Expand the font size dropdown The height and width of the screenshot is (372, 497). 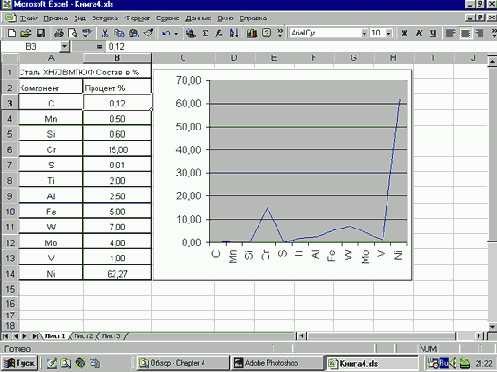tap(389, 33)
